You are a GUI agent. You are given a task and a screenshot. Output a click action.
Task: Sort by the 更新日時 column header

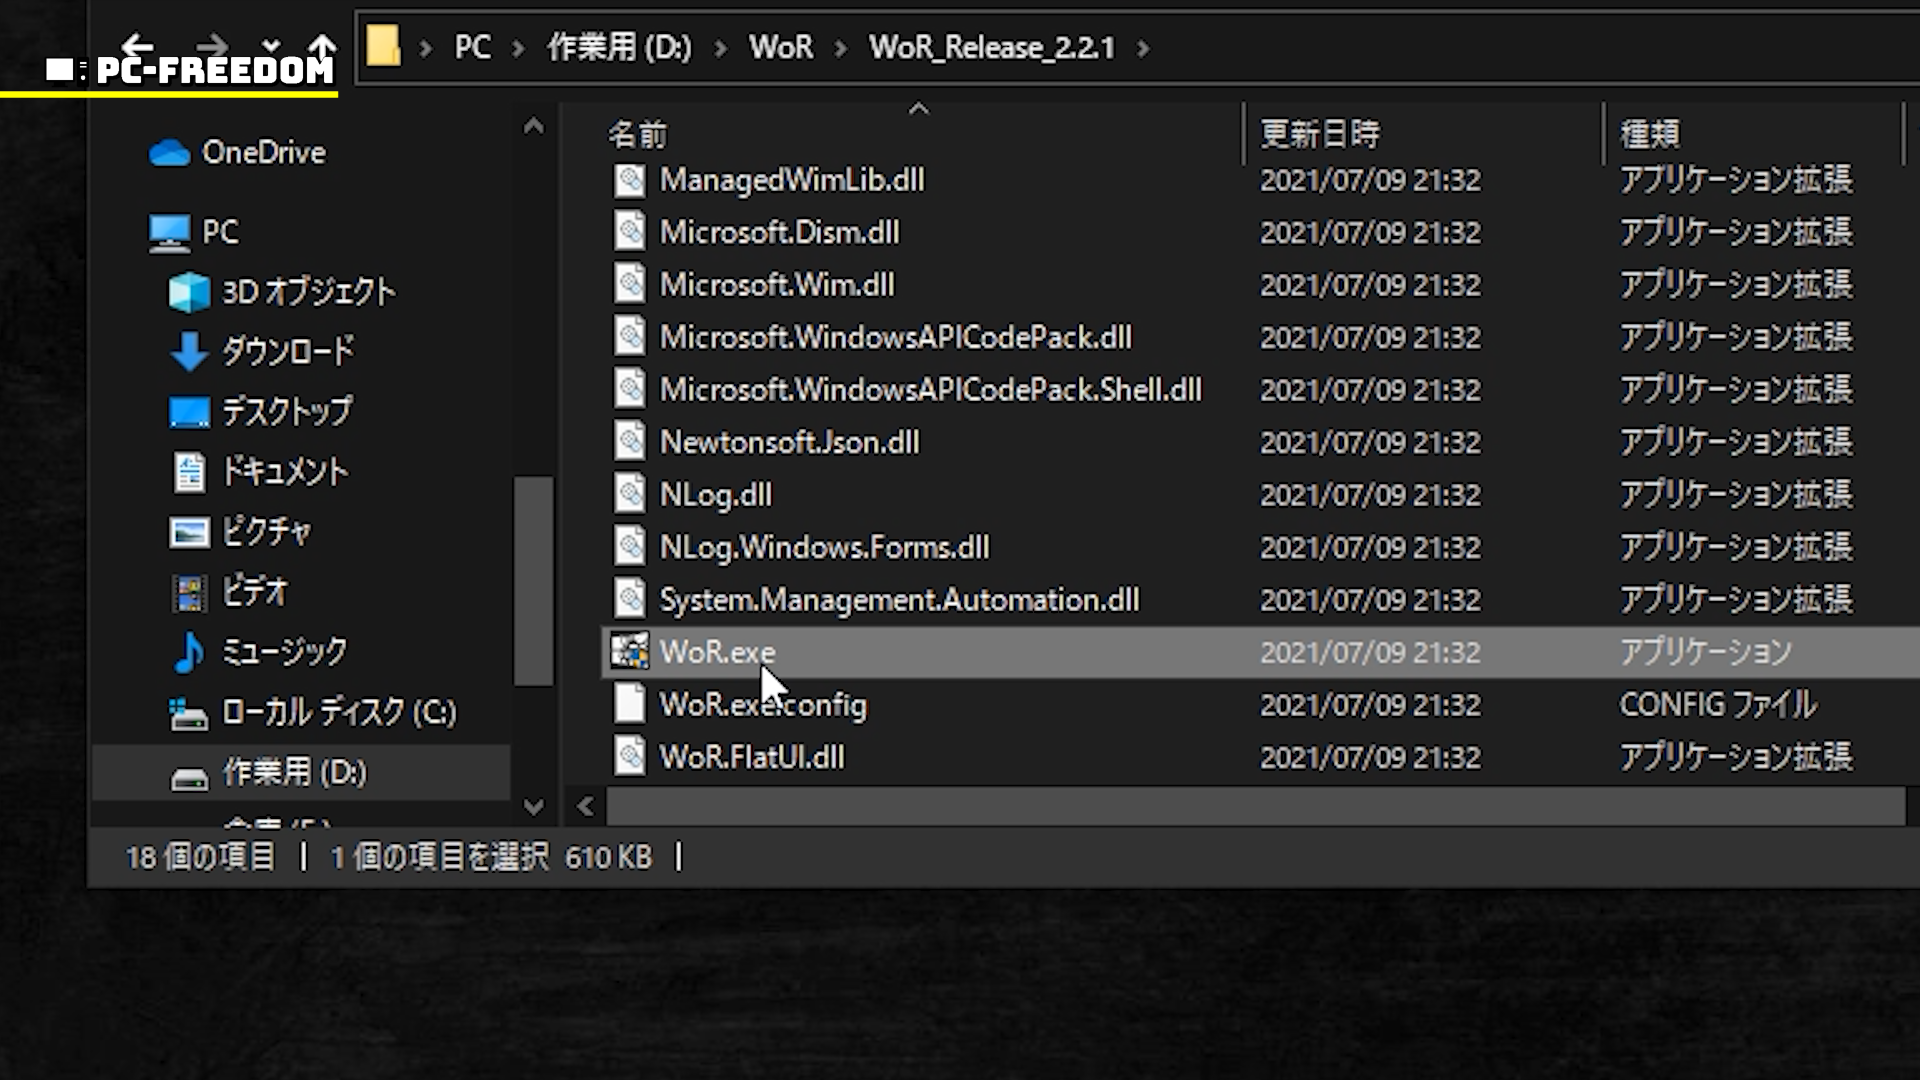click(x=1319, y=134)
